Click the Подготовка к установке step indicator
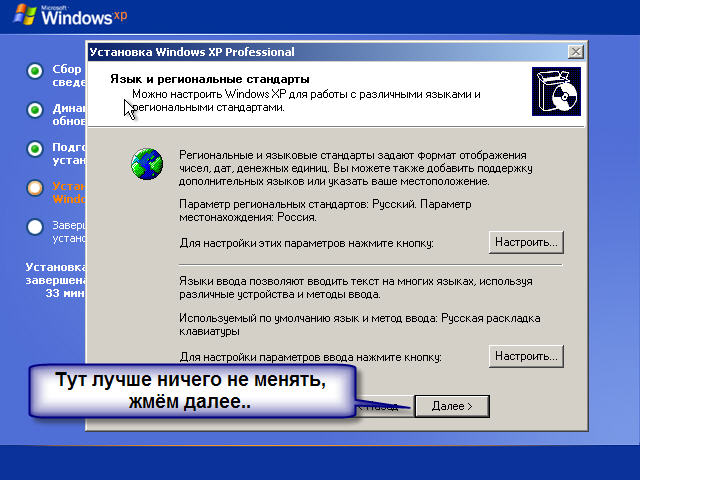Image resolution: width=709 pixels, height=480 pixels. [x=35, y=149]
